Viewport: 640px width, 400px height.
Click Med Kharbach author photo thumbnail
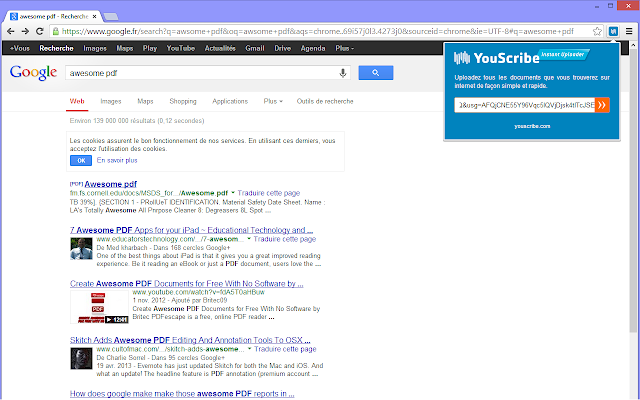tap(81, 249)
